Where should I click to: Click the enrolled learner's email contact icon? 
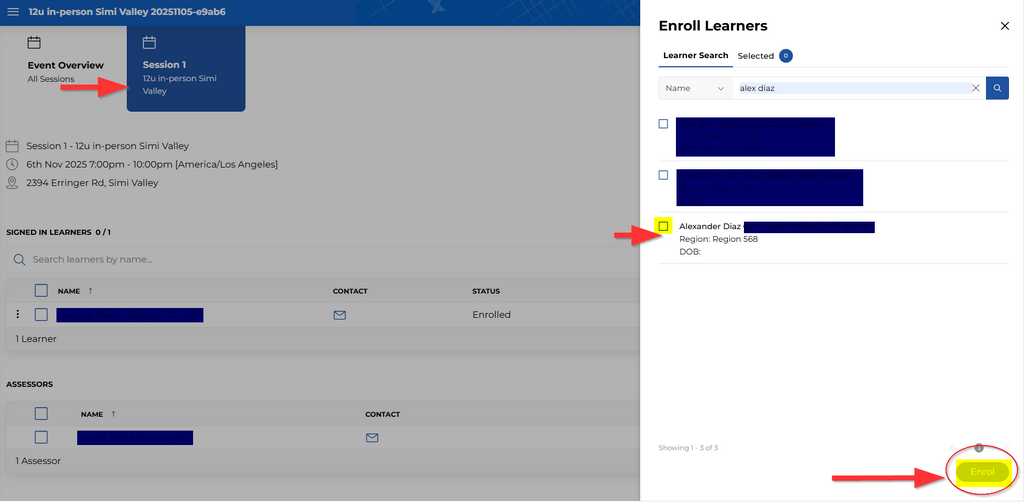point(339,315)
